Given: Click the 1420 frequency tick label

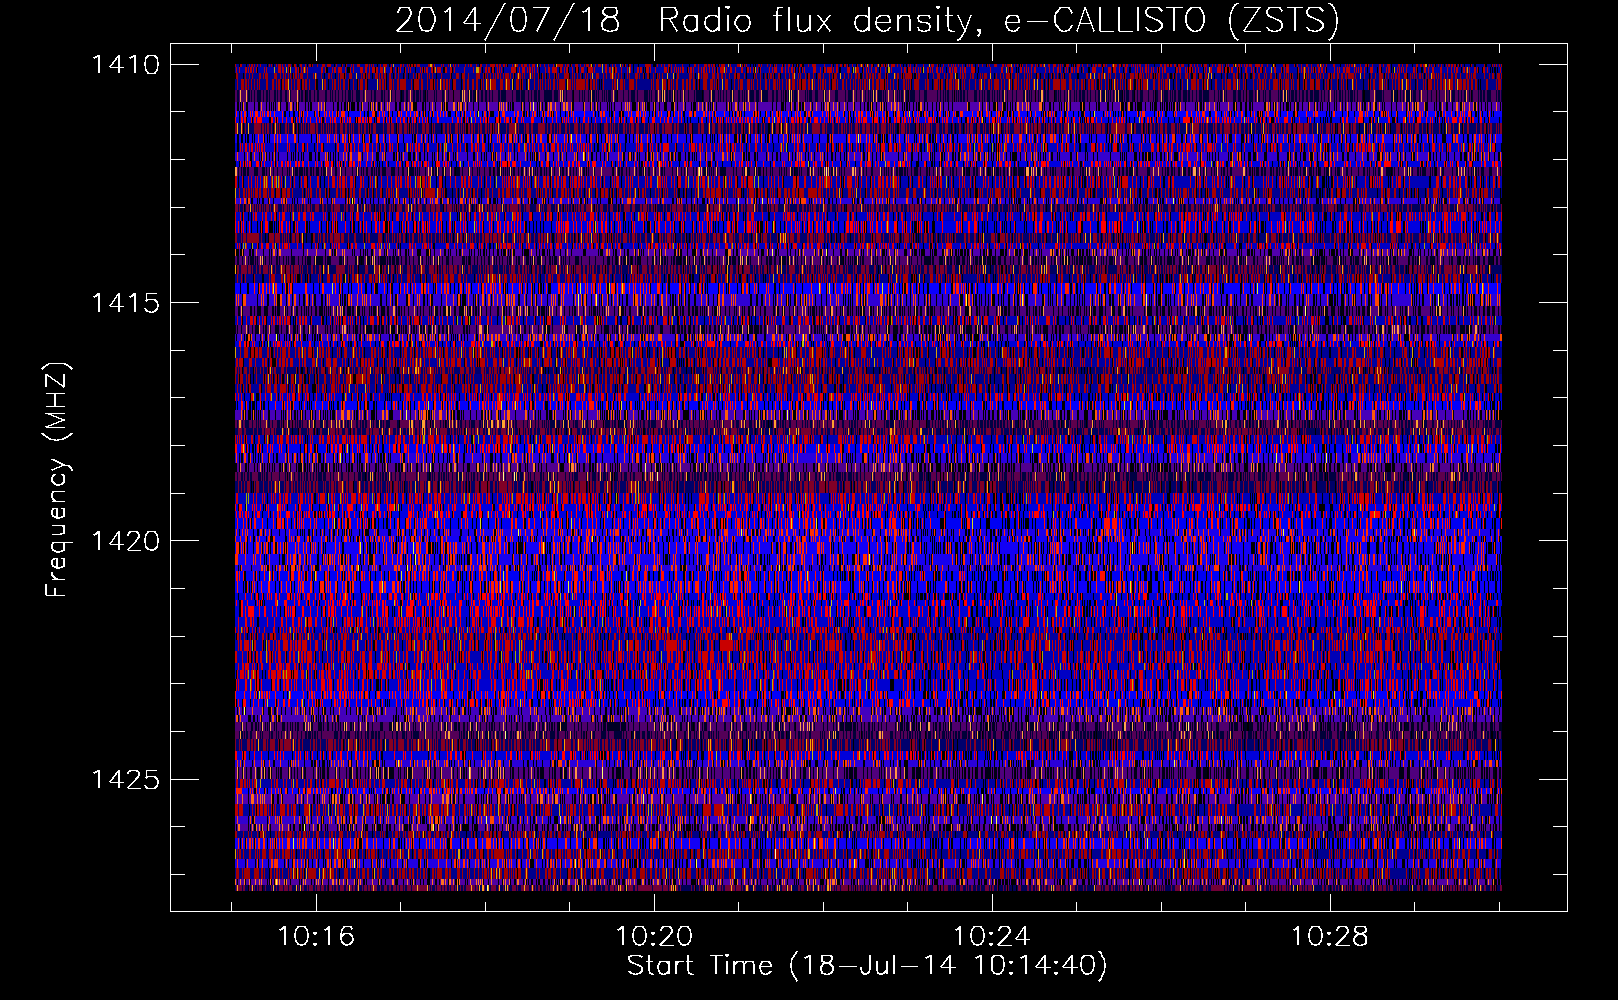Looking at the screenshot, I should [125, 541].
